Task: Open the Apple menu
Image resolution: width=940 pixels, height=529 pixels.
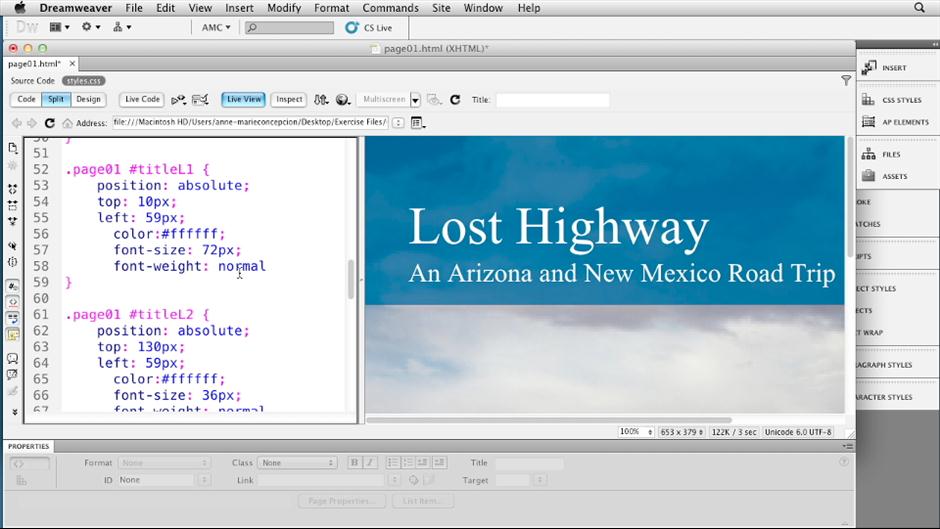Action: click(x=20, y=8)
